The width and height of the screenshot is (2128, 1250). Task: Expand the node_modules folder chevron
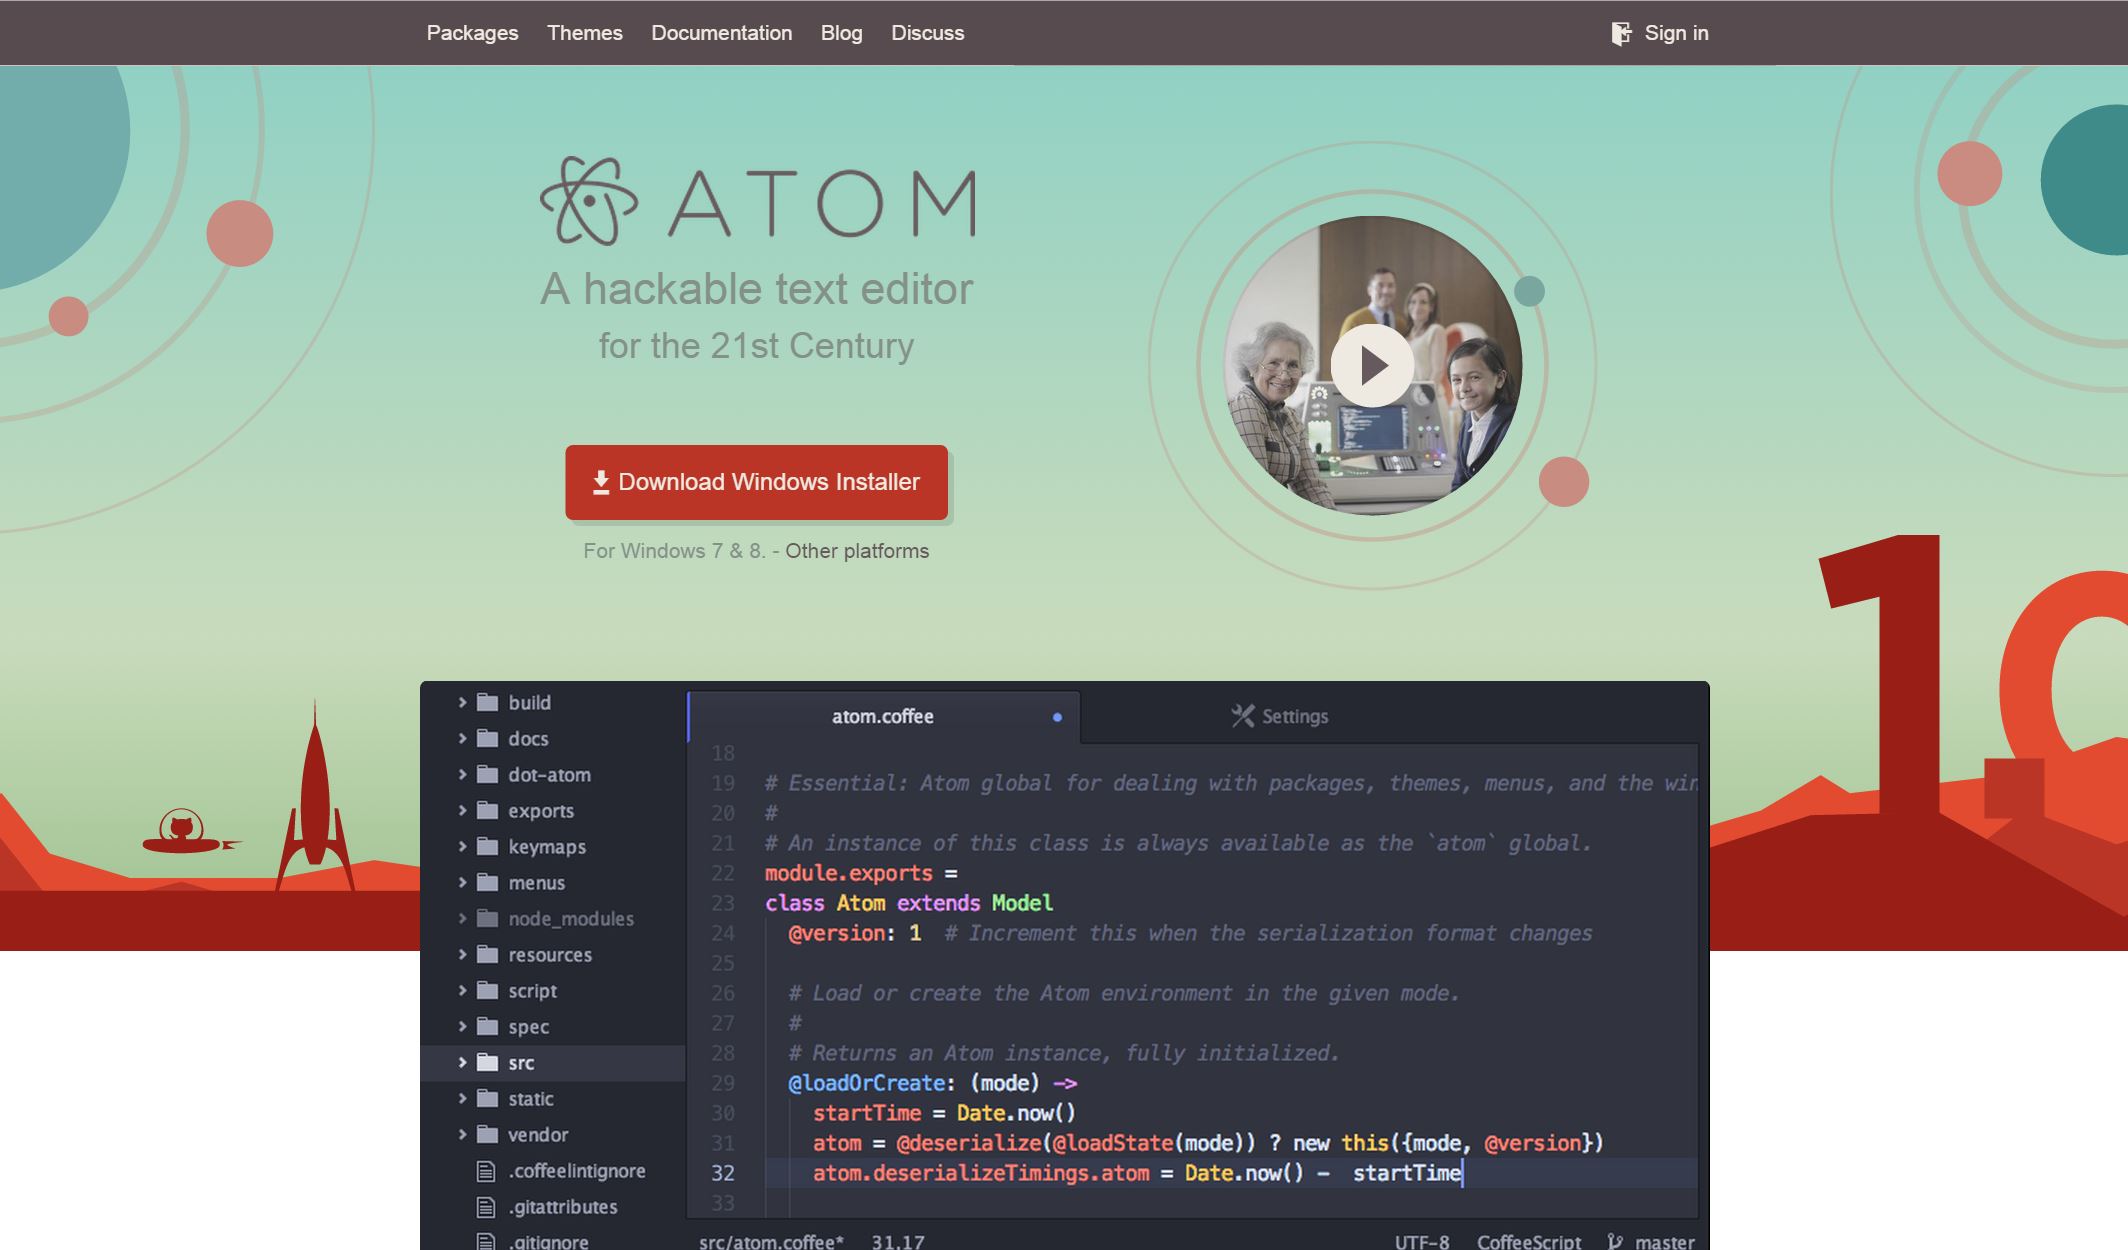462,918
